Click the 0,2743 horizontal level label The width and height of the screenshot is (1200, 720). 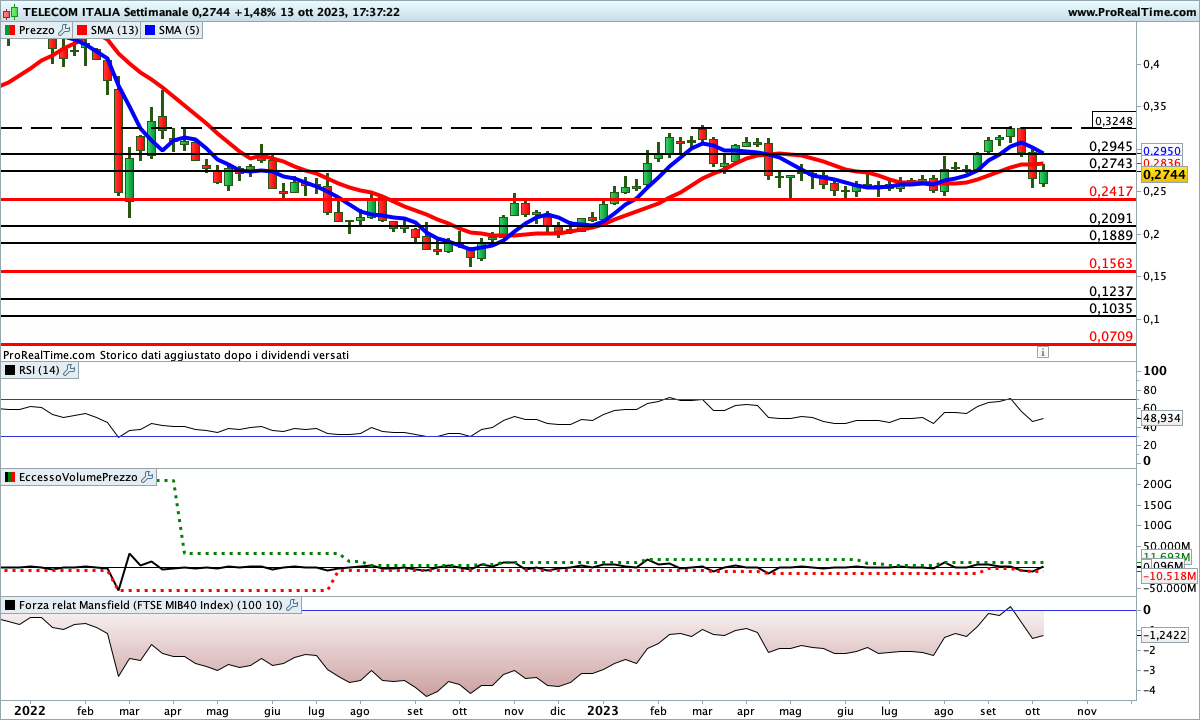pos(1110,163)
